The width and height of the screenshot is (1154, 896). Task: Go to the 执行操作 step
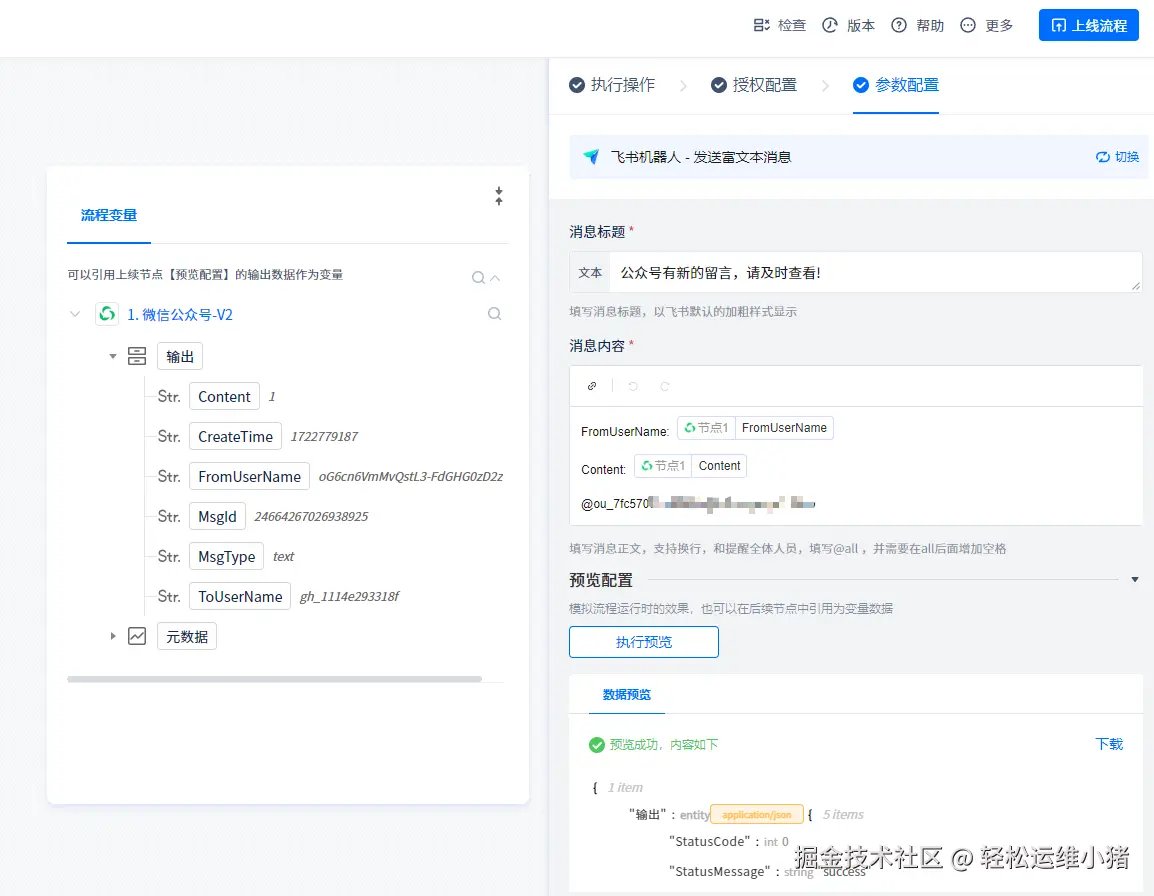point(612,85)
